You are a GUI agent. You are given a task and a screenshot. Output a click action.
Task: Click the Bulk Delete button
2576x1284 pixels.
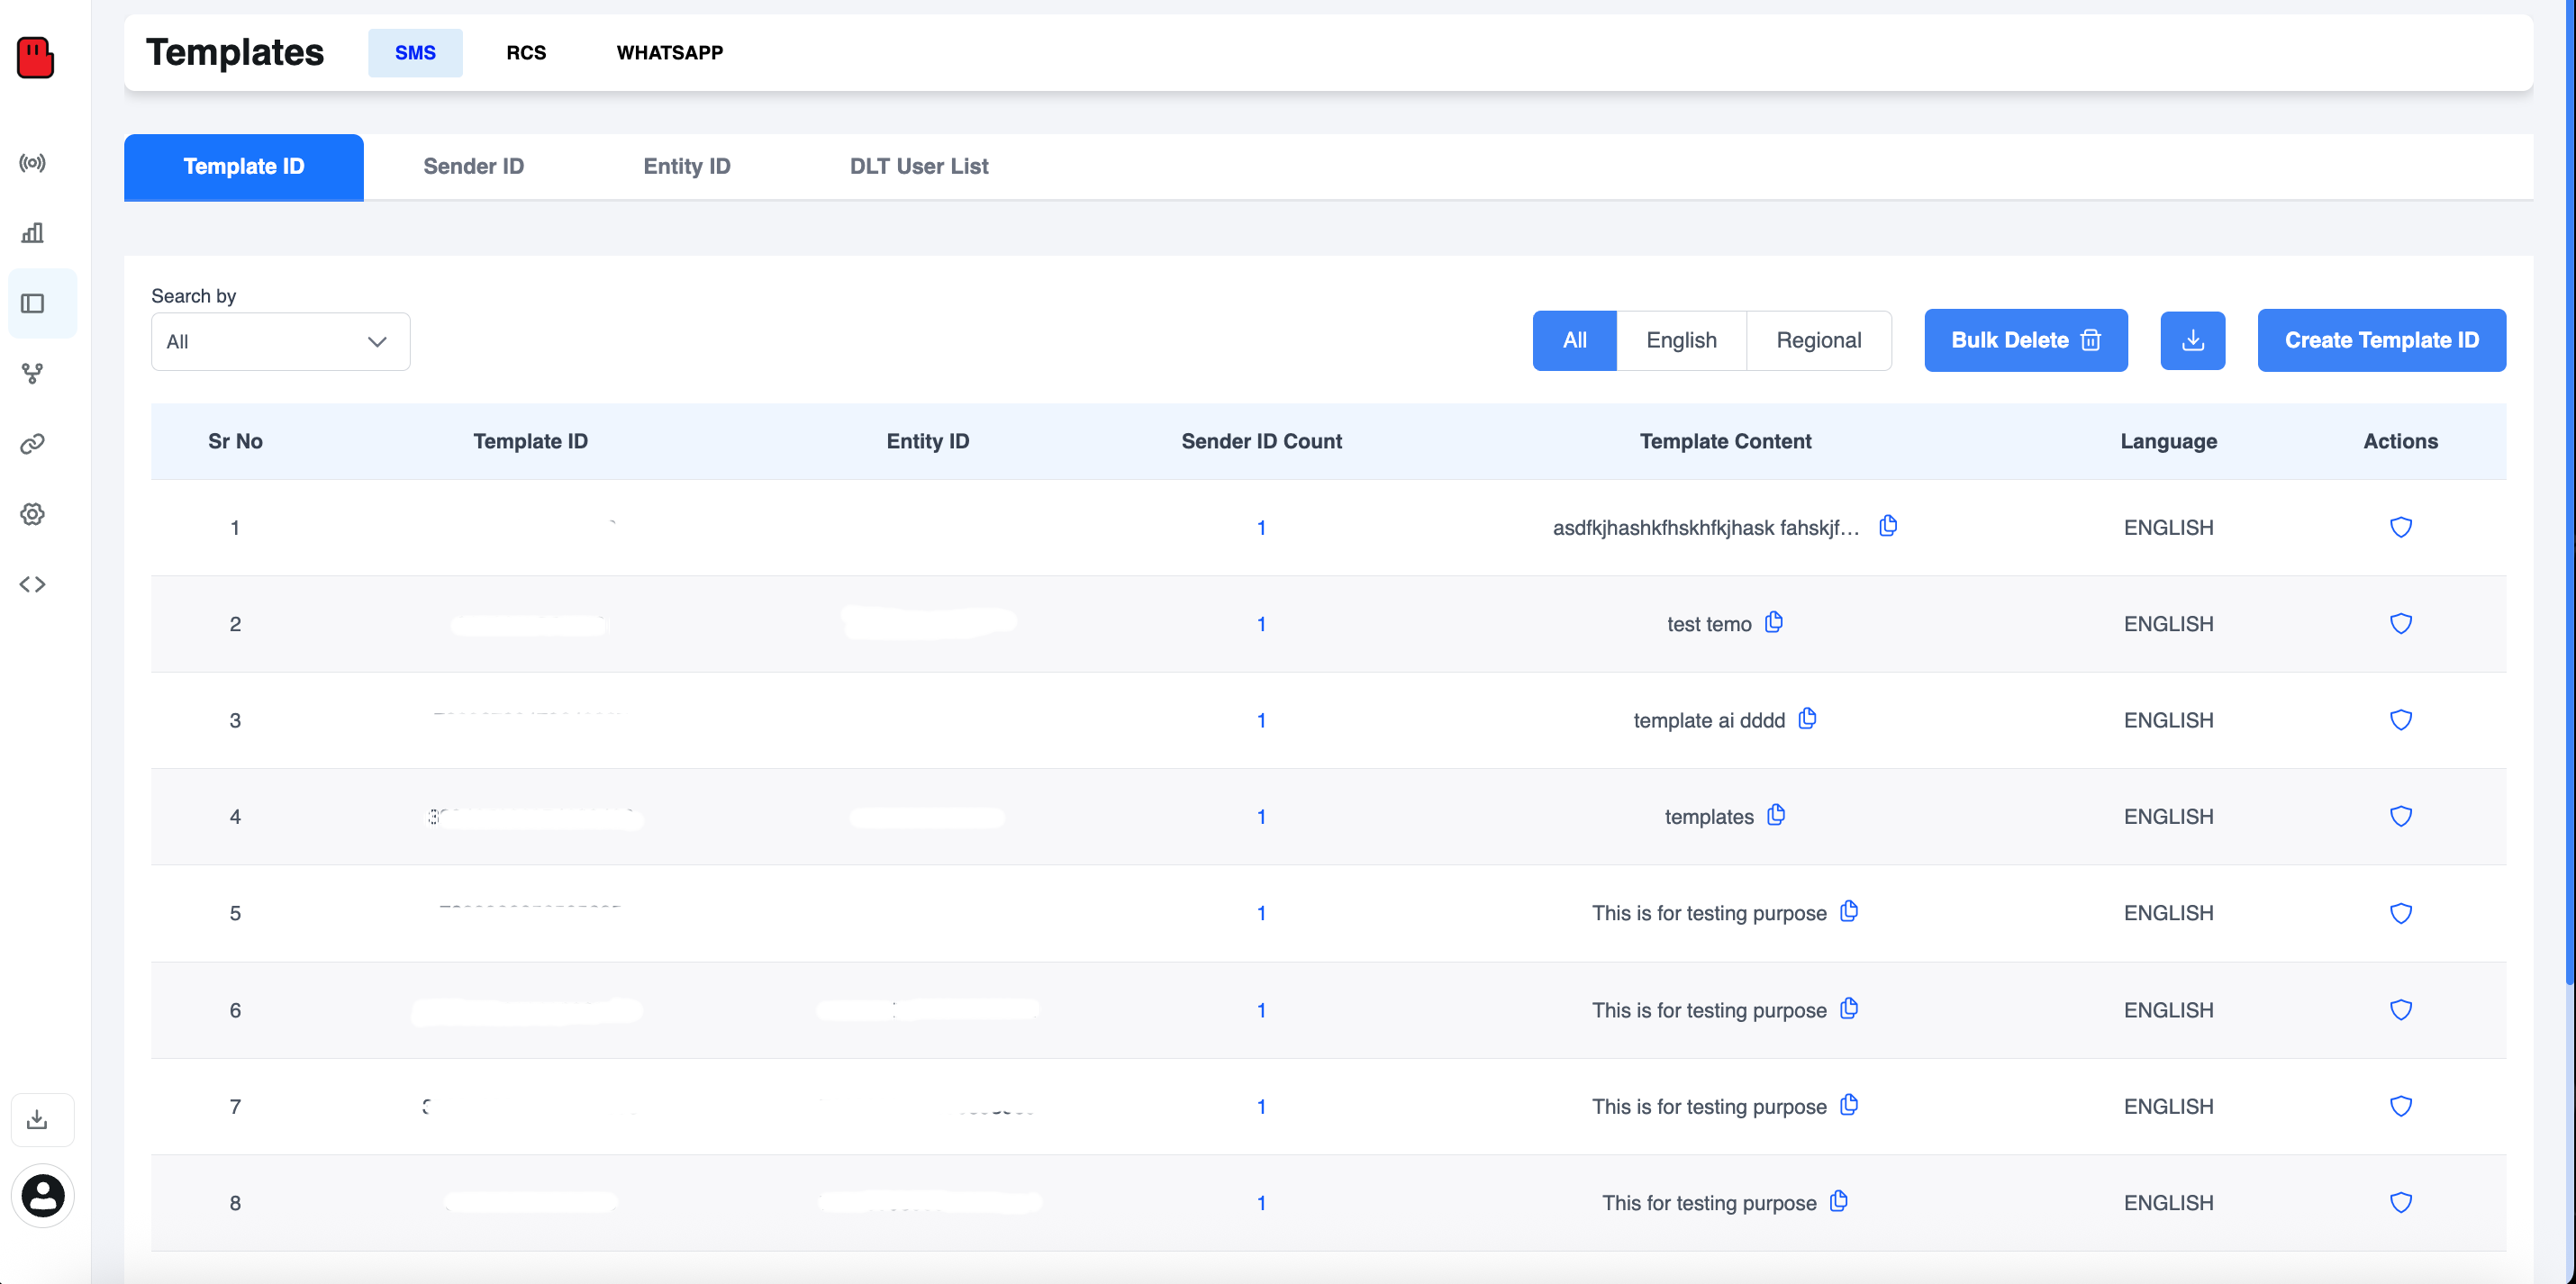pos(2026,340)
